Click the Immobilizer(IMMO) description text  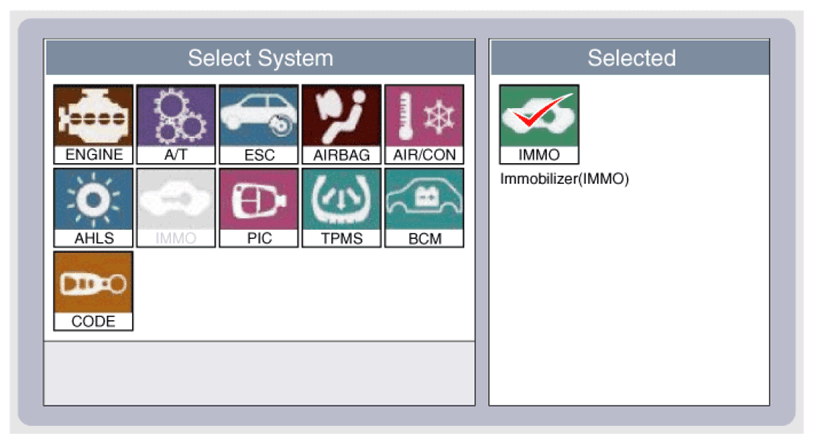click(x=564, y=179)
